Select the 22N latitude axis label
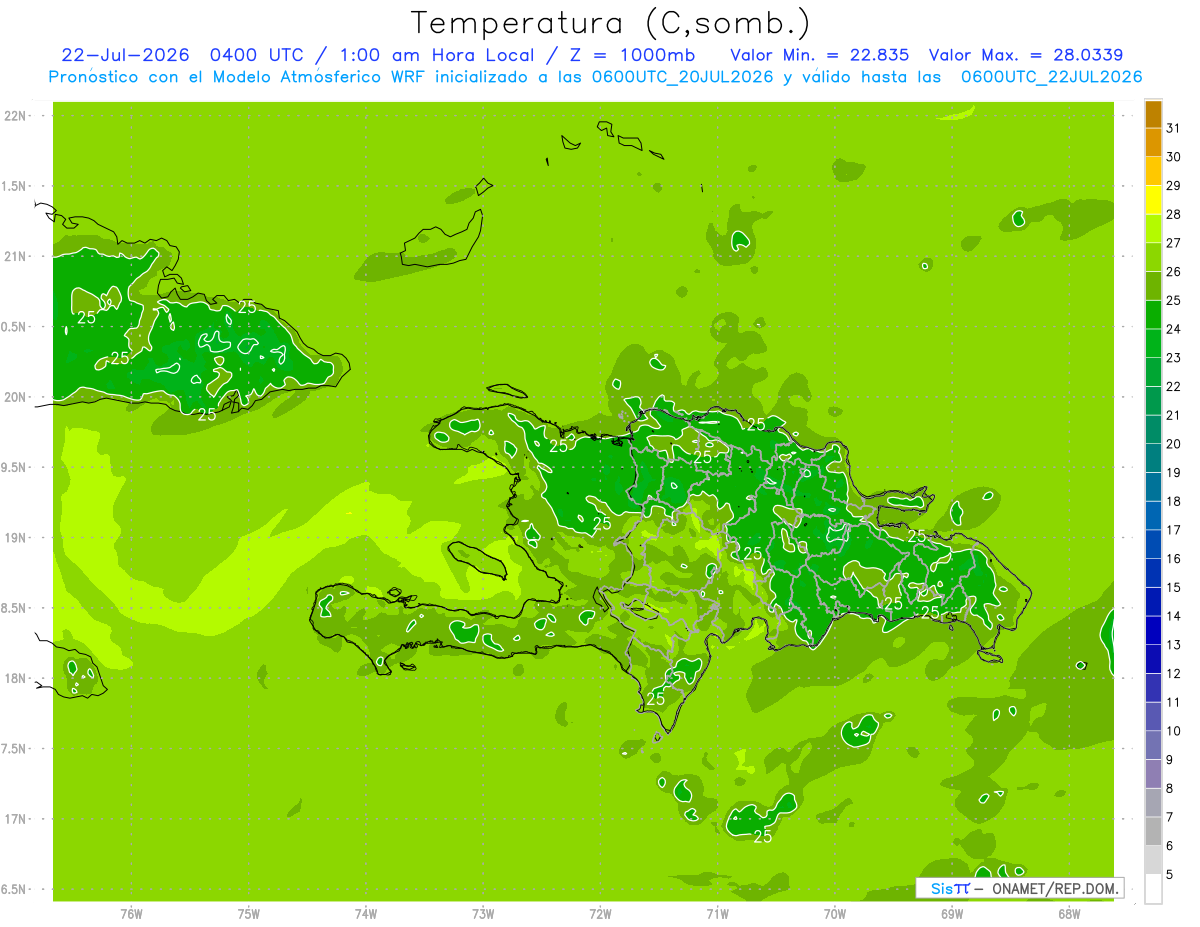This screenshot has width=1200, height=927. (x=14, y=116)
